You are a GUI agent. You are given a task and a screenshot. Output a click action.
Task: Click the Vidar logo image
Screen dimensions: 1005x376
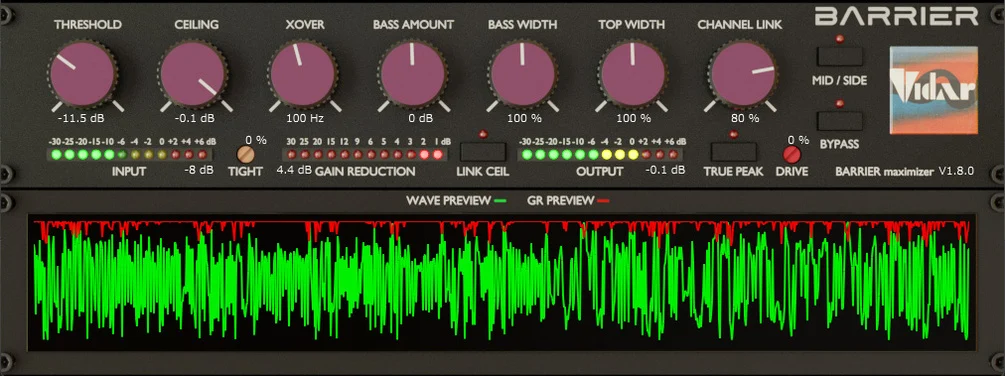click(x=933, y=90)
